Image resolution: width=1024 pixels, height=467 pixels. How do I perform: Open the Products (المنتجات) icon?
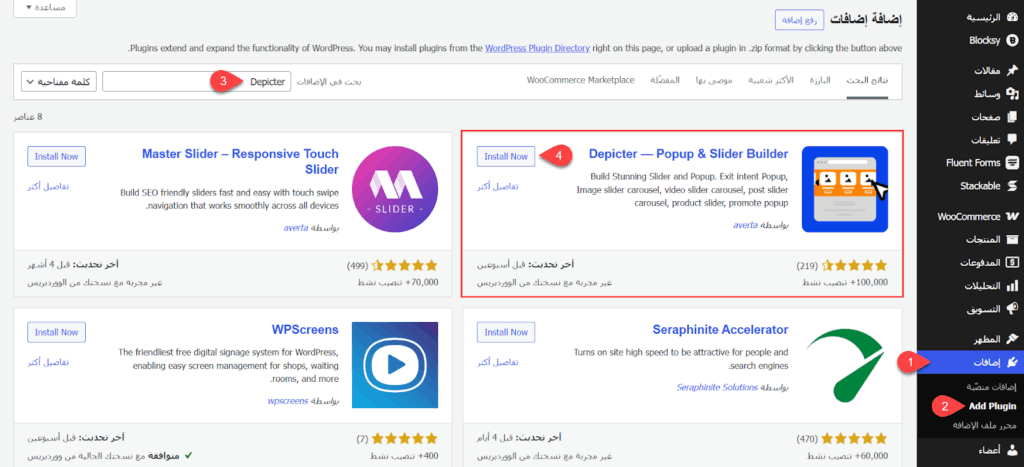point(1012,240)
